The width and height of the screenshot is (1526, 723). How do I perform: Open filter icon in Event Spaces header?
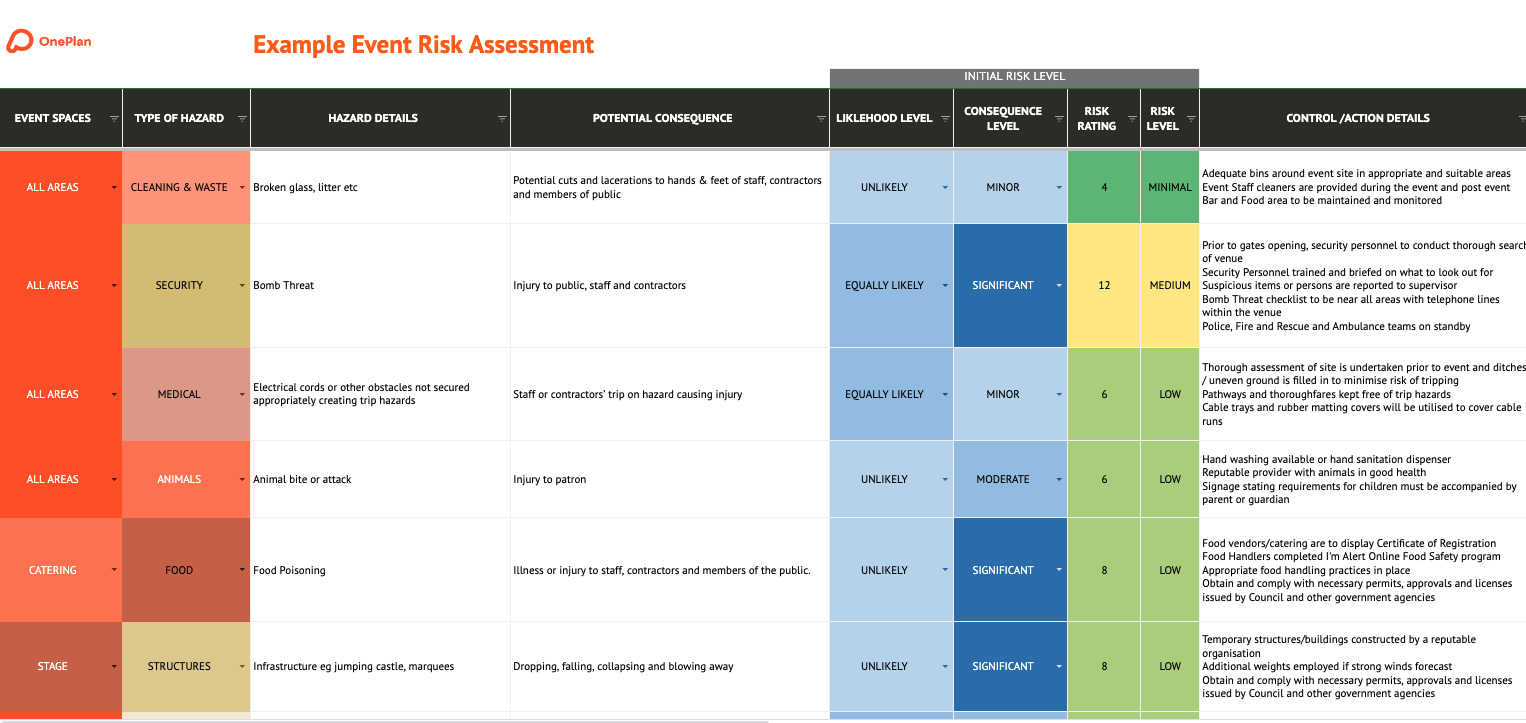tap(113, 118)
